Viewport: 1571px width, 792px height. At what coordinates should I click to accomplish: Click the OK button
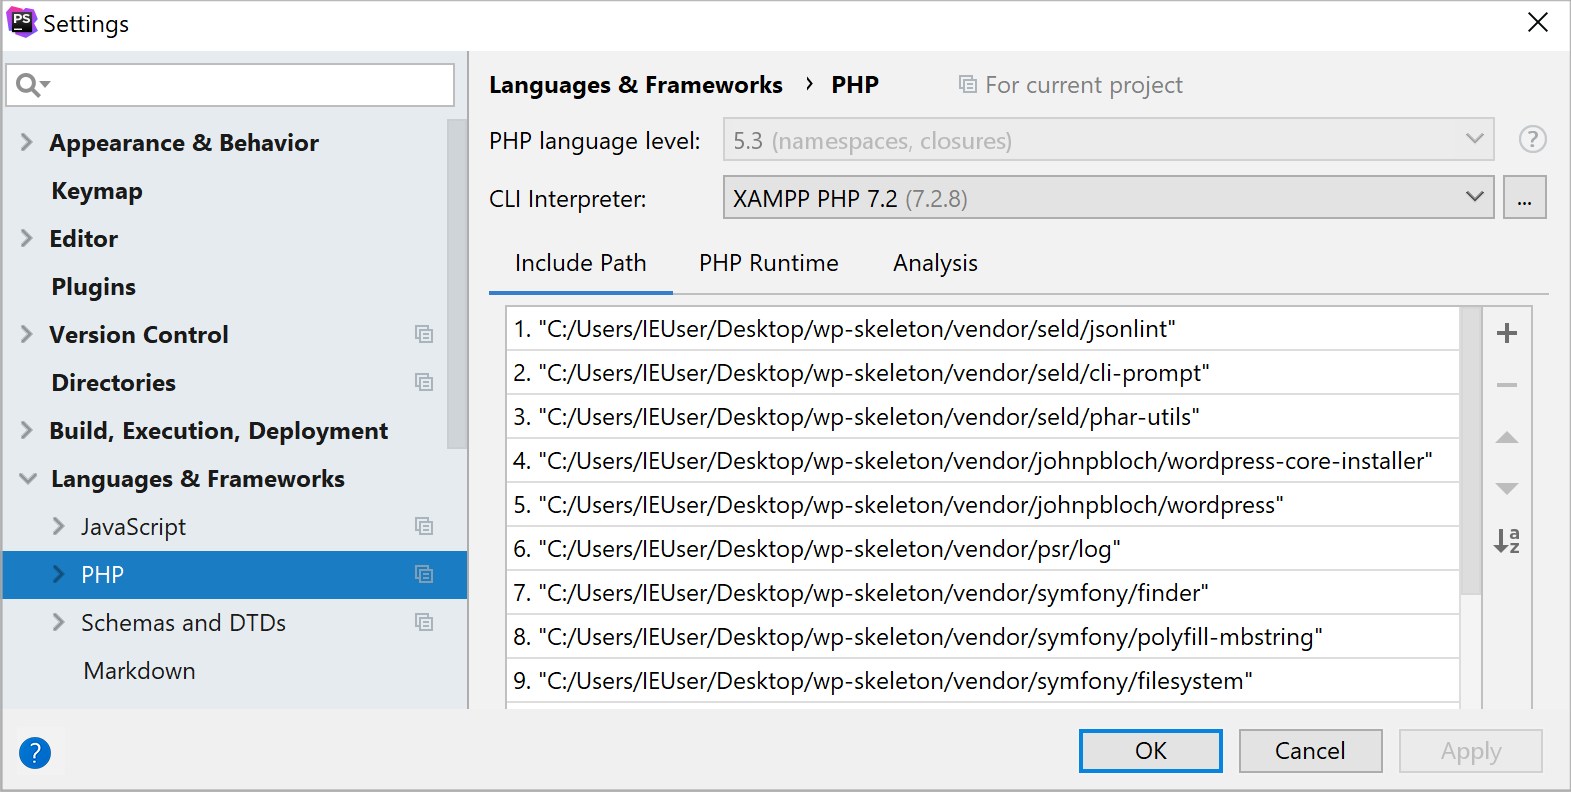click(1150, 751)
